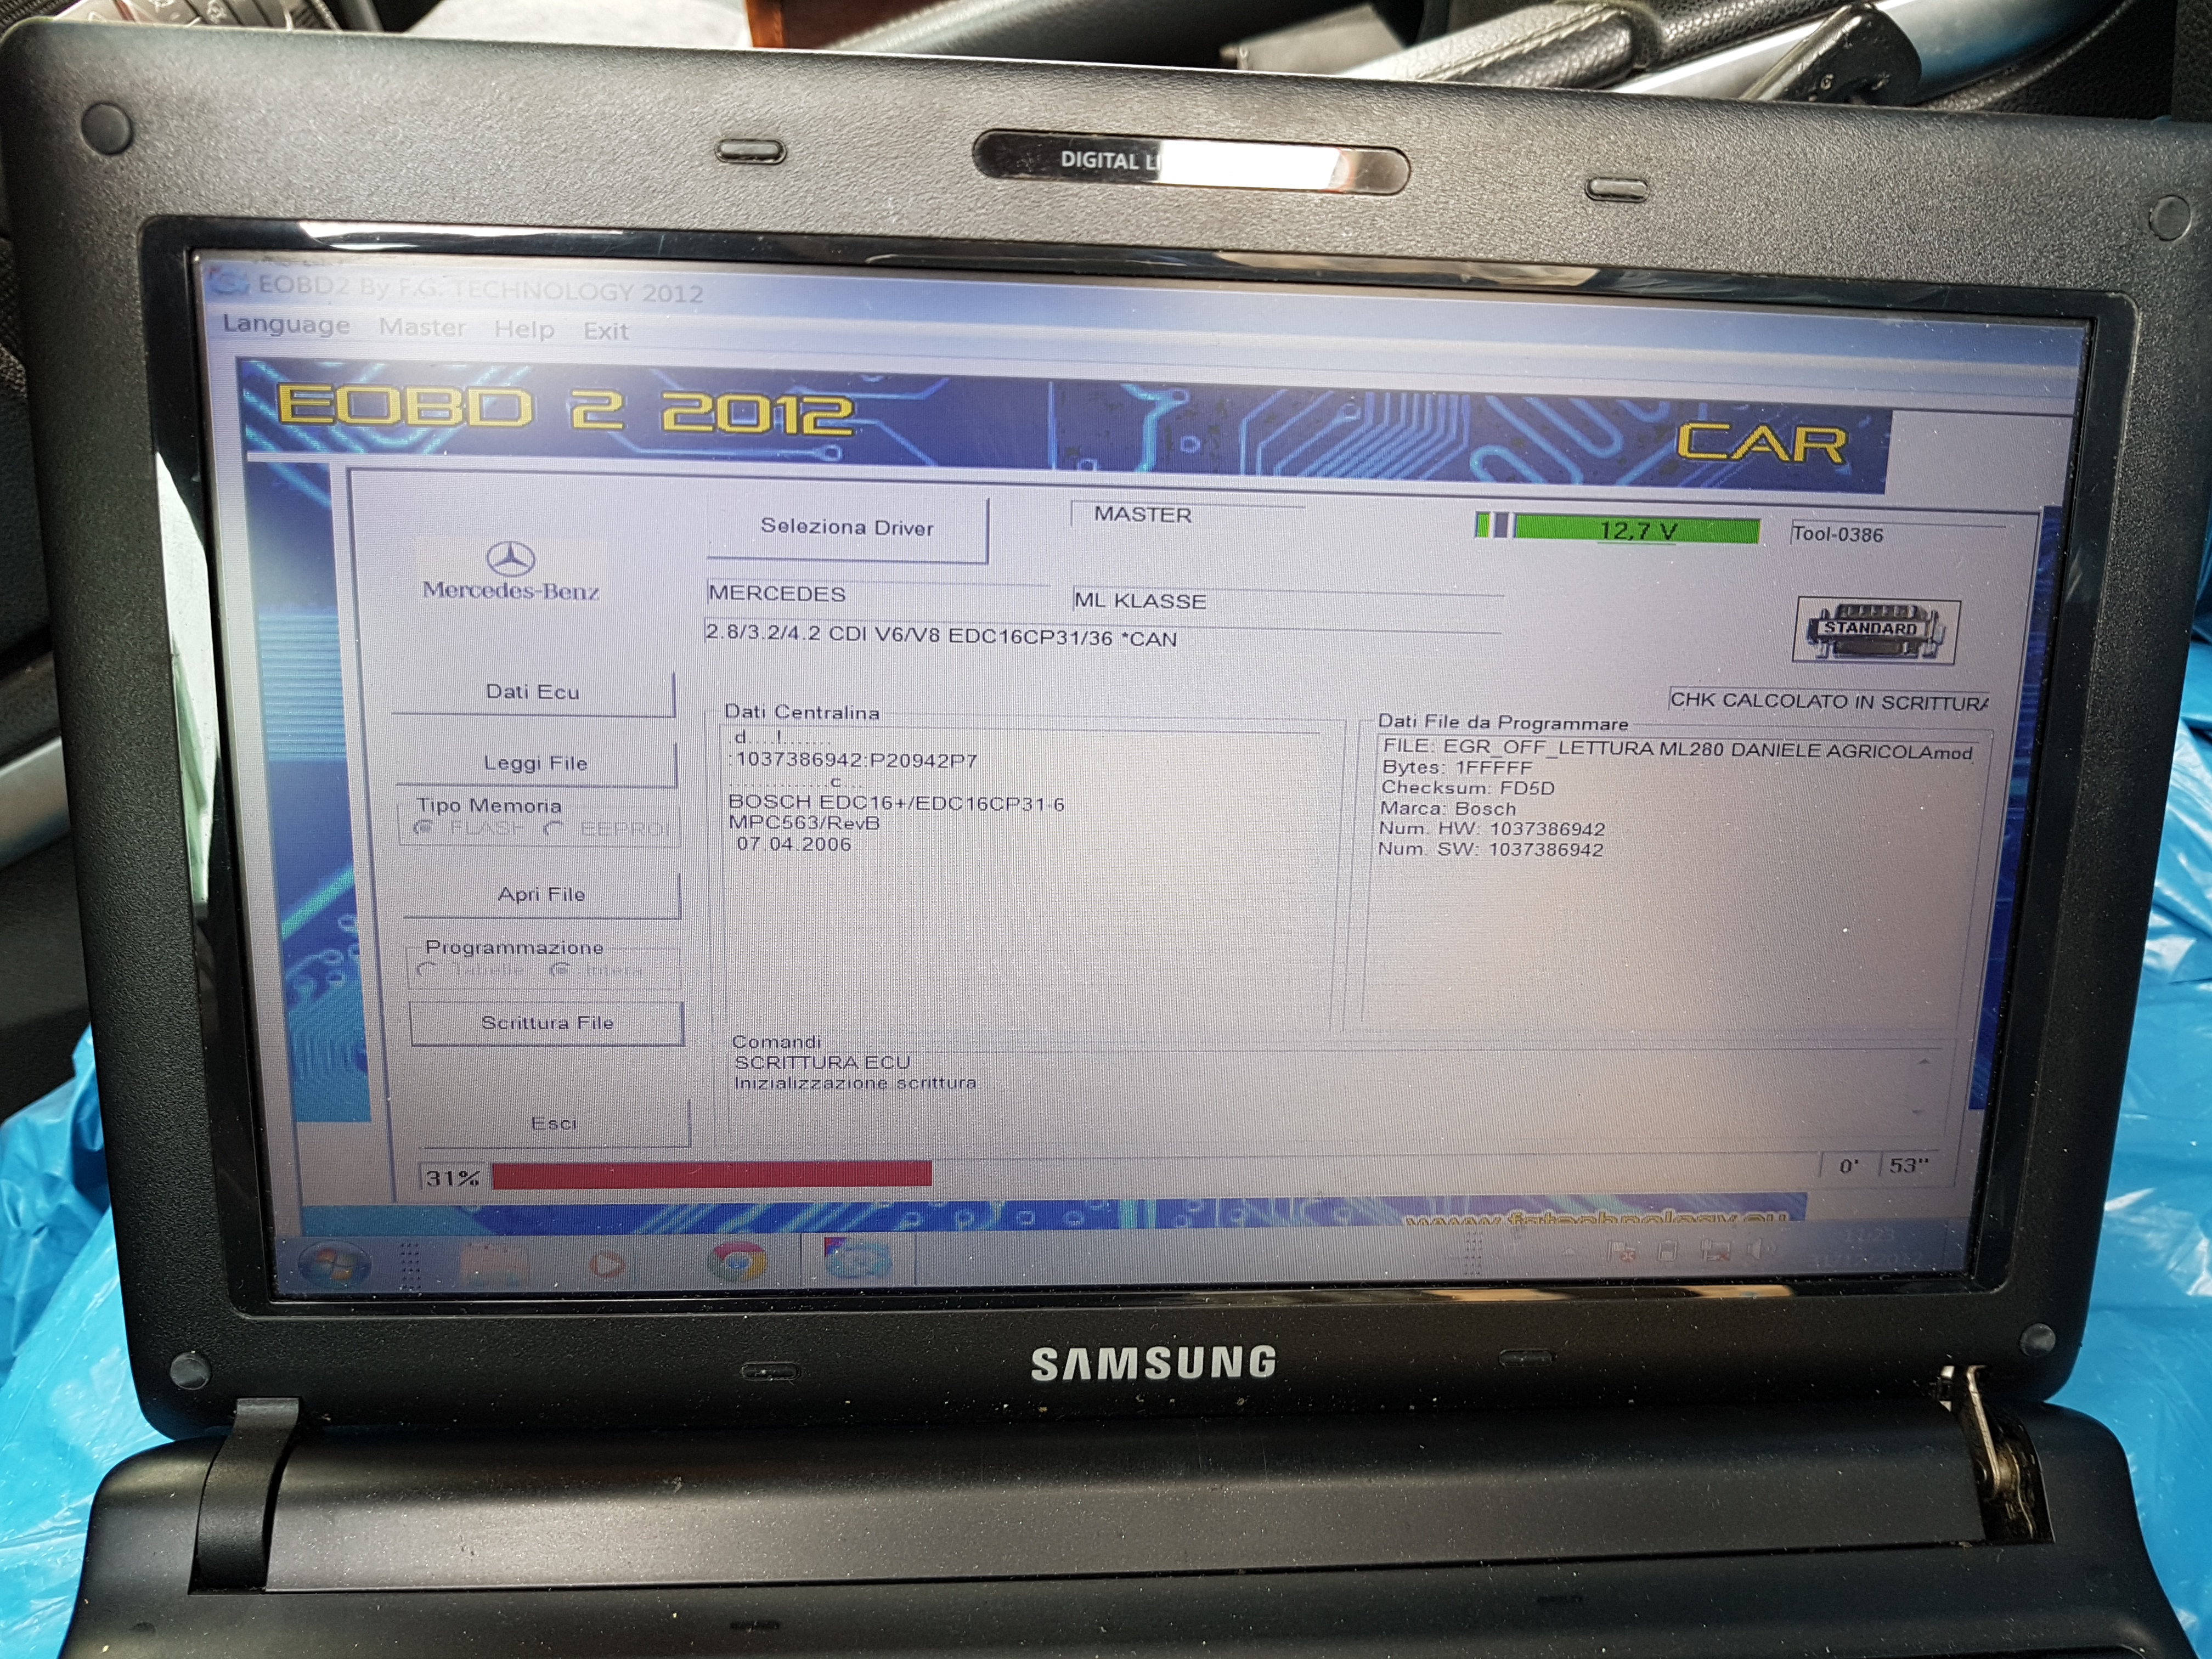Click the battery tray icon
Screen dimensions: 2212x1659
(1667, 1251)
